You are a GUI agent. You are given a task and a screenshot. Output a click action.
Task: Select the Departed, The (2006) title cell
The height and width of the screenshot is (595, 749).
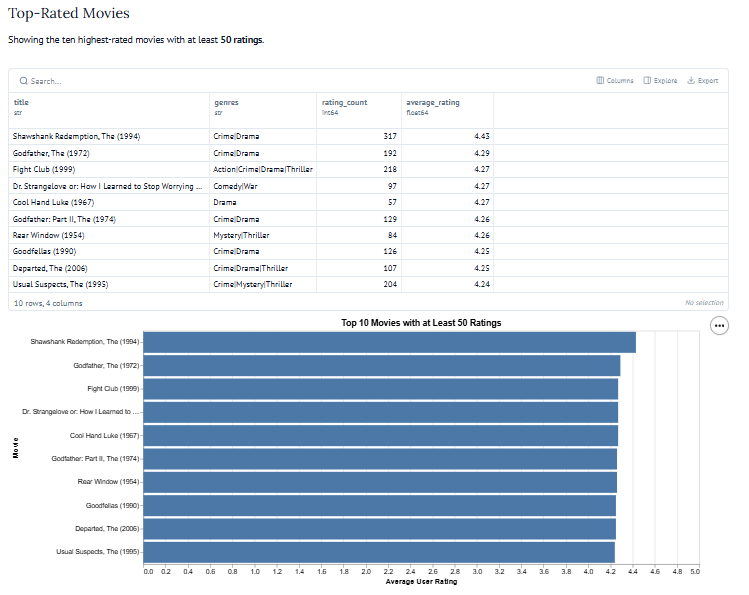click(x=109, y=268)
